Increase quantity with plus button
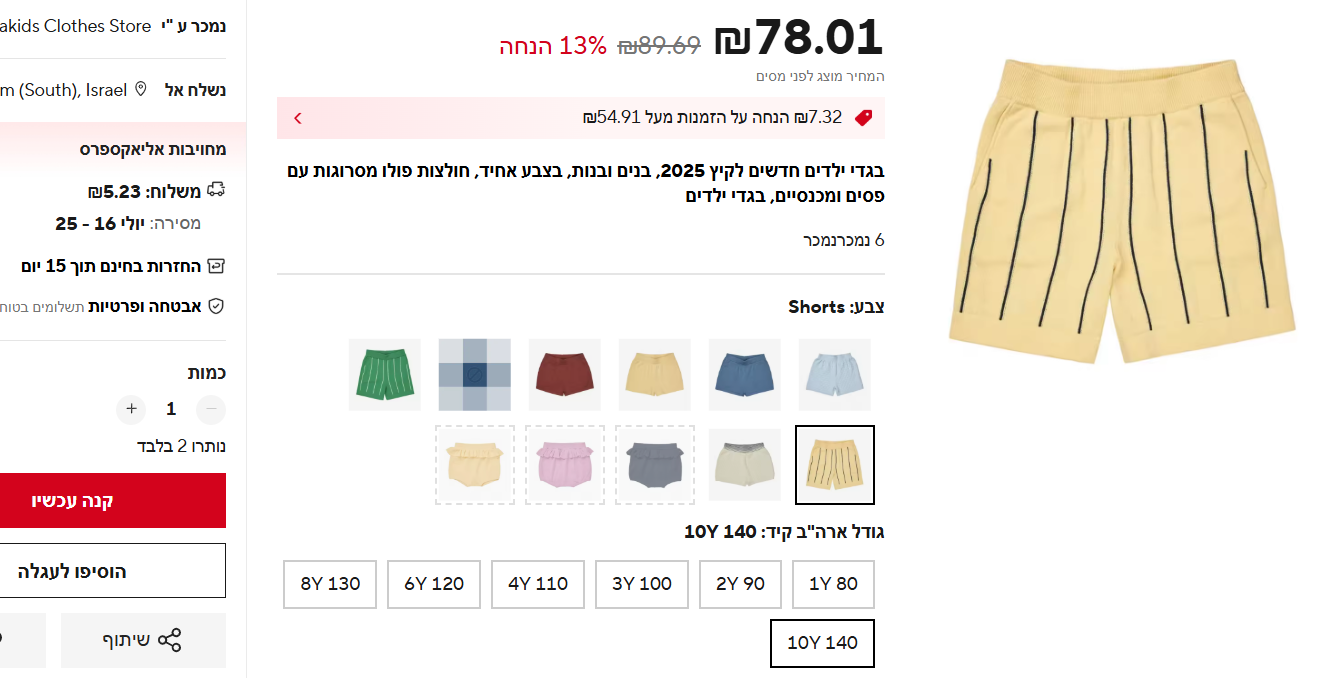This screenshot has height=678, width=1326. [131, 409]
